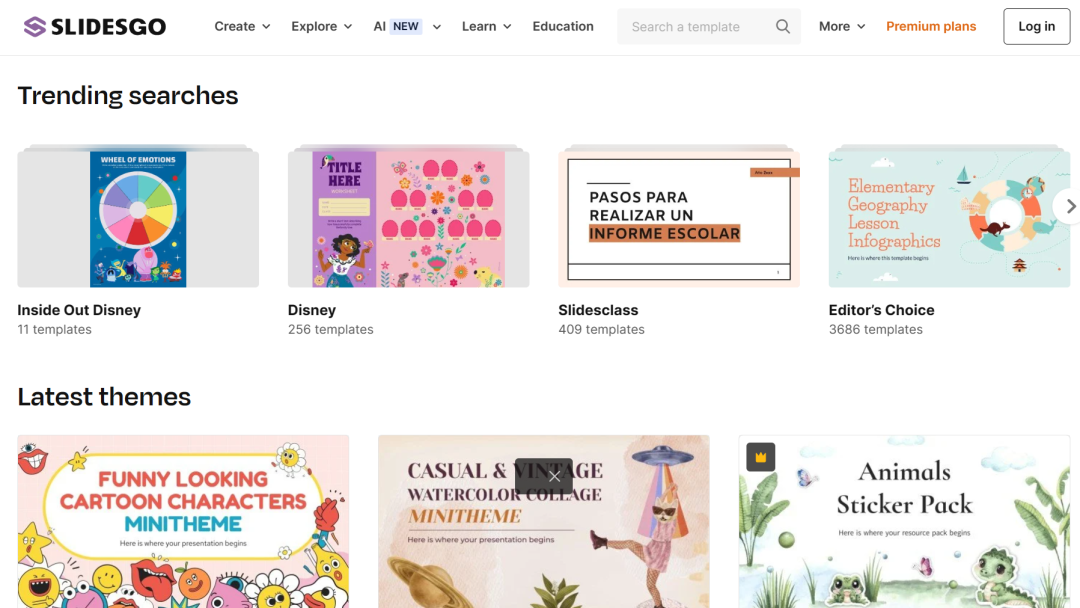Open the More dropdown

(x=842, y=27)
